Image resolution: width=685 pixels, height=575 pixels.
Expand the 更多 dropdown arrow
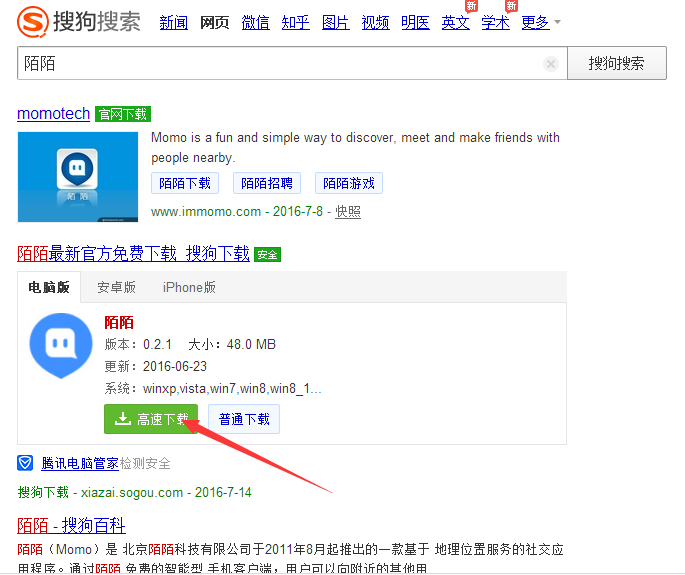[557, 21]
